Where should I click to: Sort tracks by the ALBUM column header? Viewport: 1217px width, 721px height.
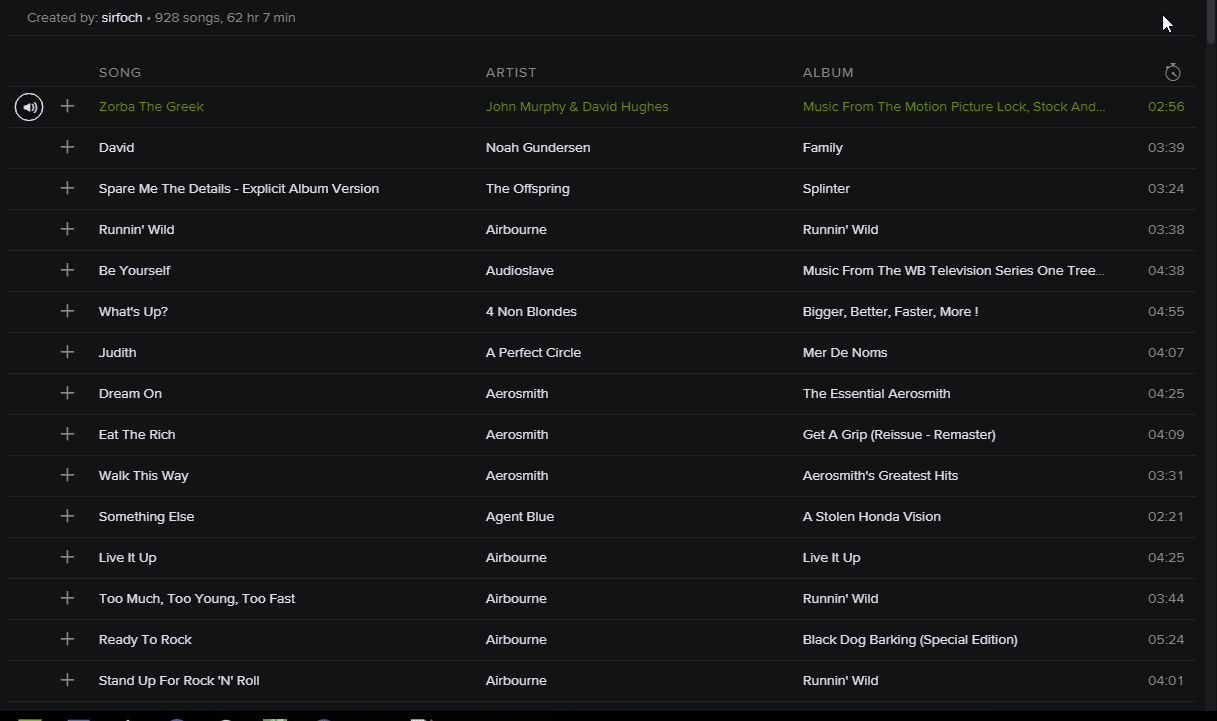828,72
